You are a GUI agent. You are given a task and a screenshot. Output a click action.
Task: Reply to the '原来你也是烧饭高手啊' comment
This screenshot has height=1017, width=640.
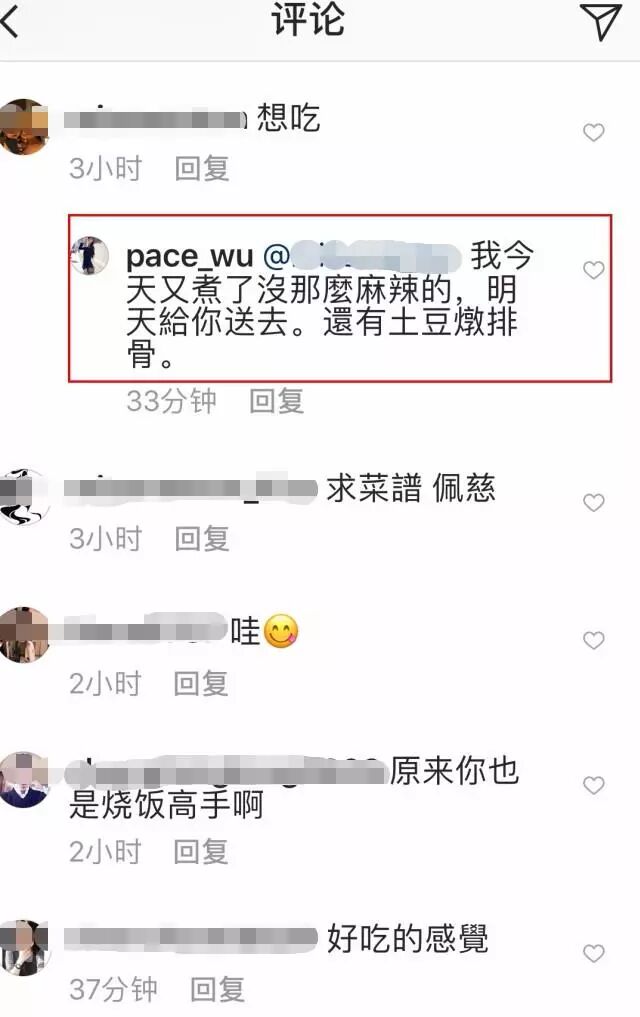coord(201,852)
